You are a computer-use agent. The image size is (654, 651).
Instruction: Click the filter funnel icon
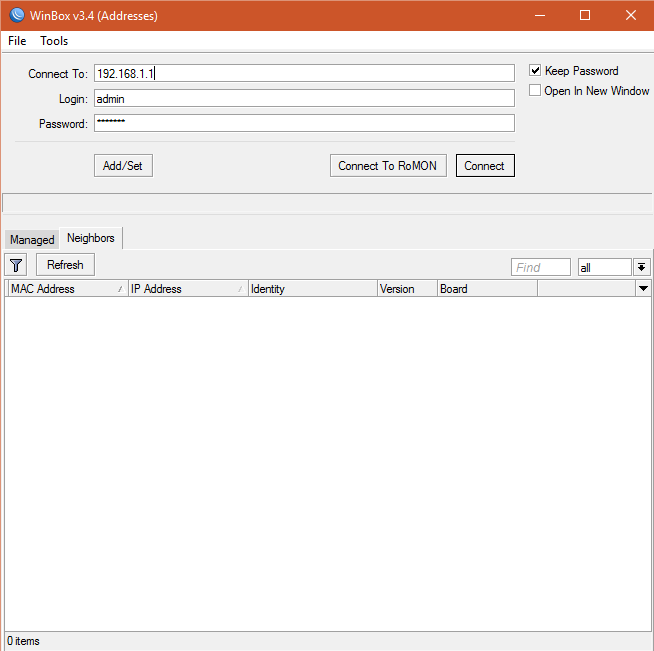[x=16, y=265]
